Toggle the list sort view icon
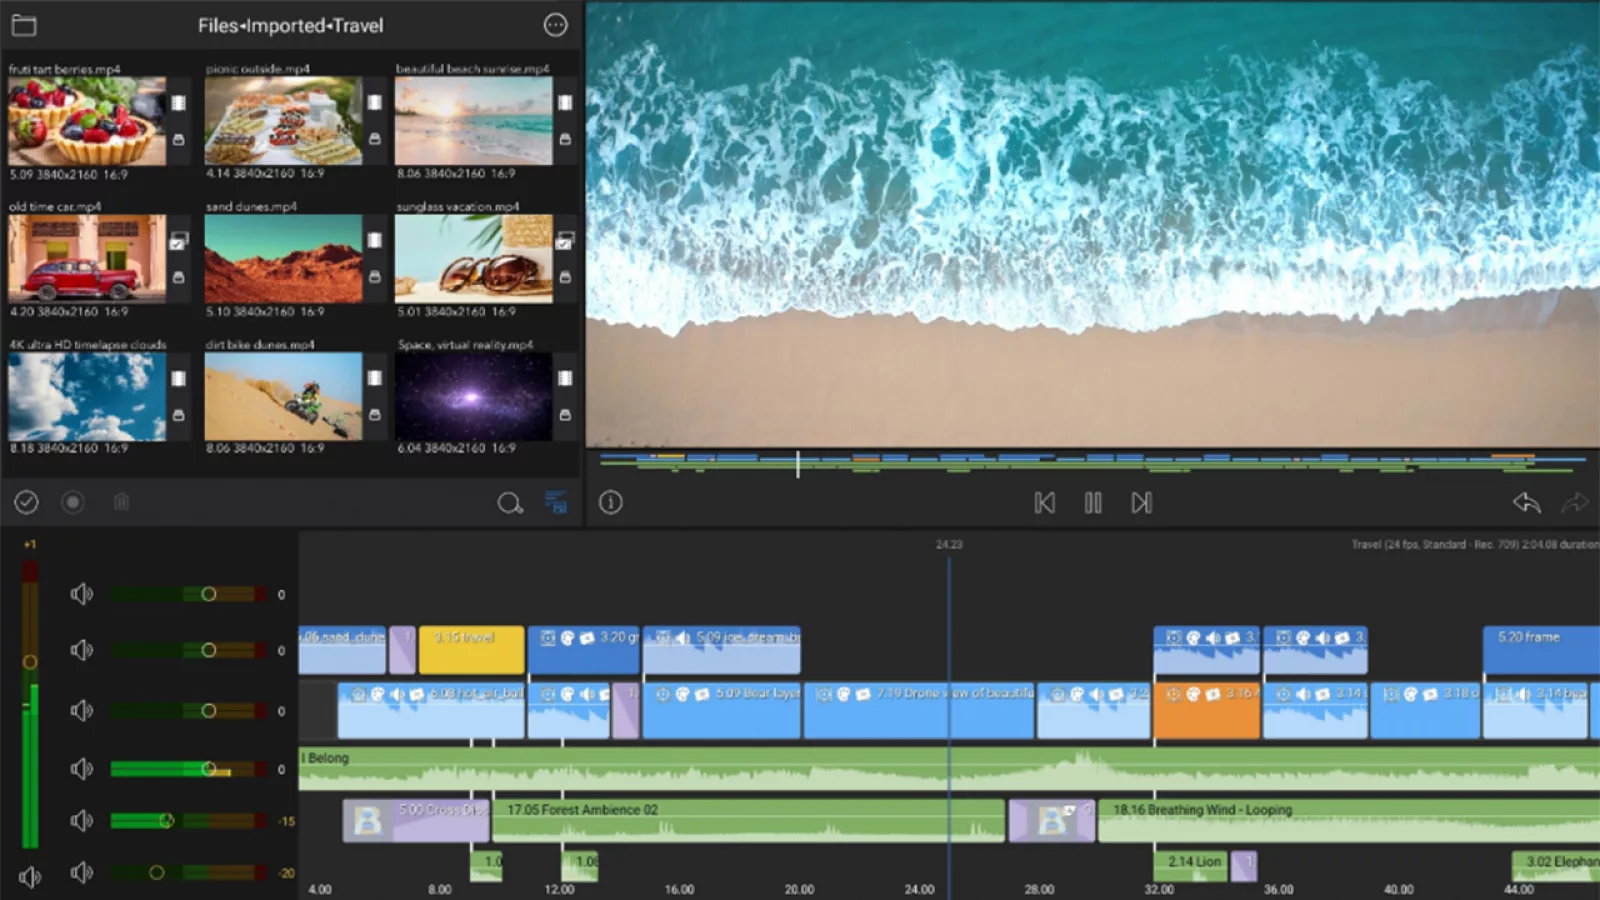This screenshot has height=900, width=1600. pos(556,502)
